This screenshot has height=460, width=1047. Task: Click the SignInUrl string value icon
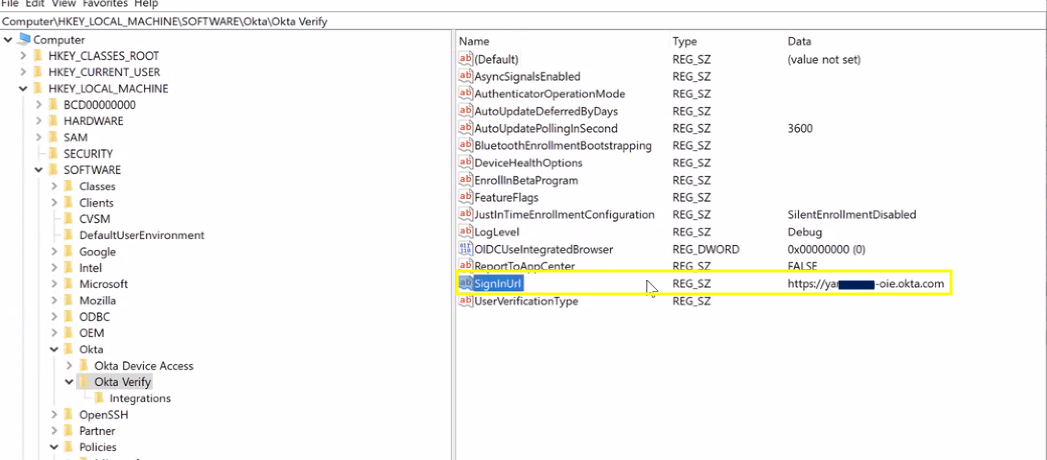click(x=465, y=284)
